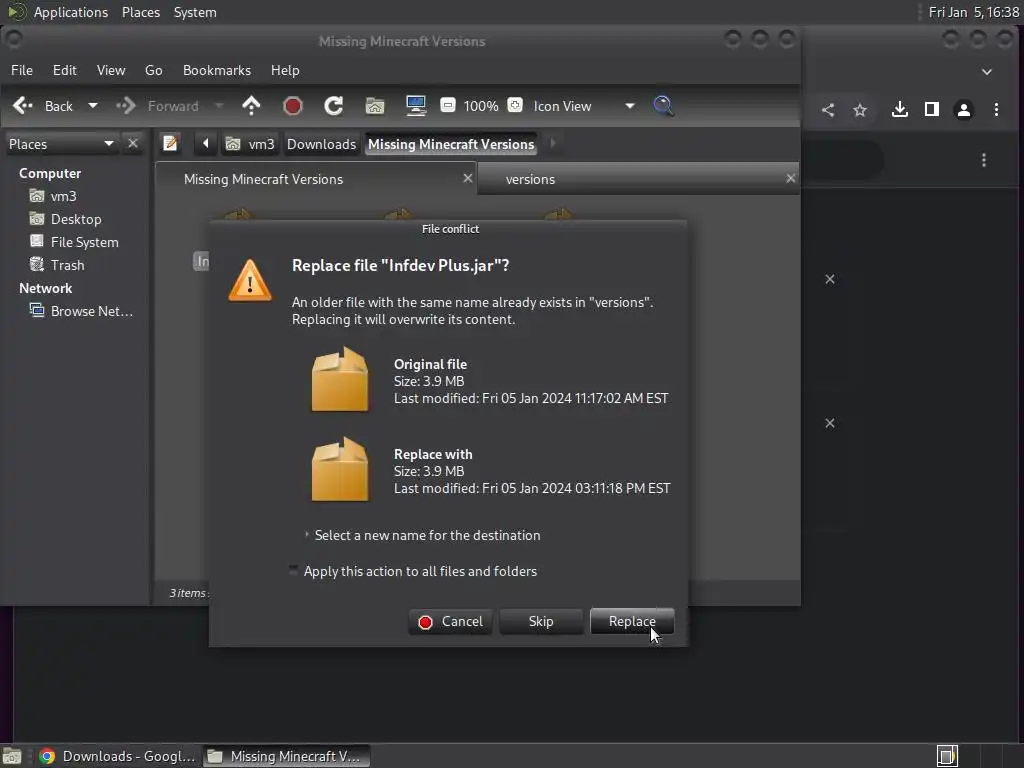The height and width of the screenshot is (768, 1024).
Task: Click the path bar left scroll arrow
Action: coord(205,143)
